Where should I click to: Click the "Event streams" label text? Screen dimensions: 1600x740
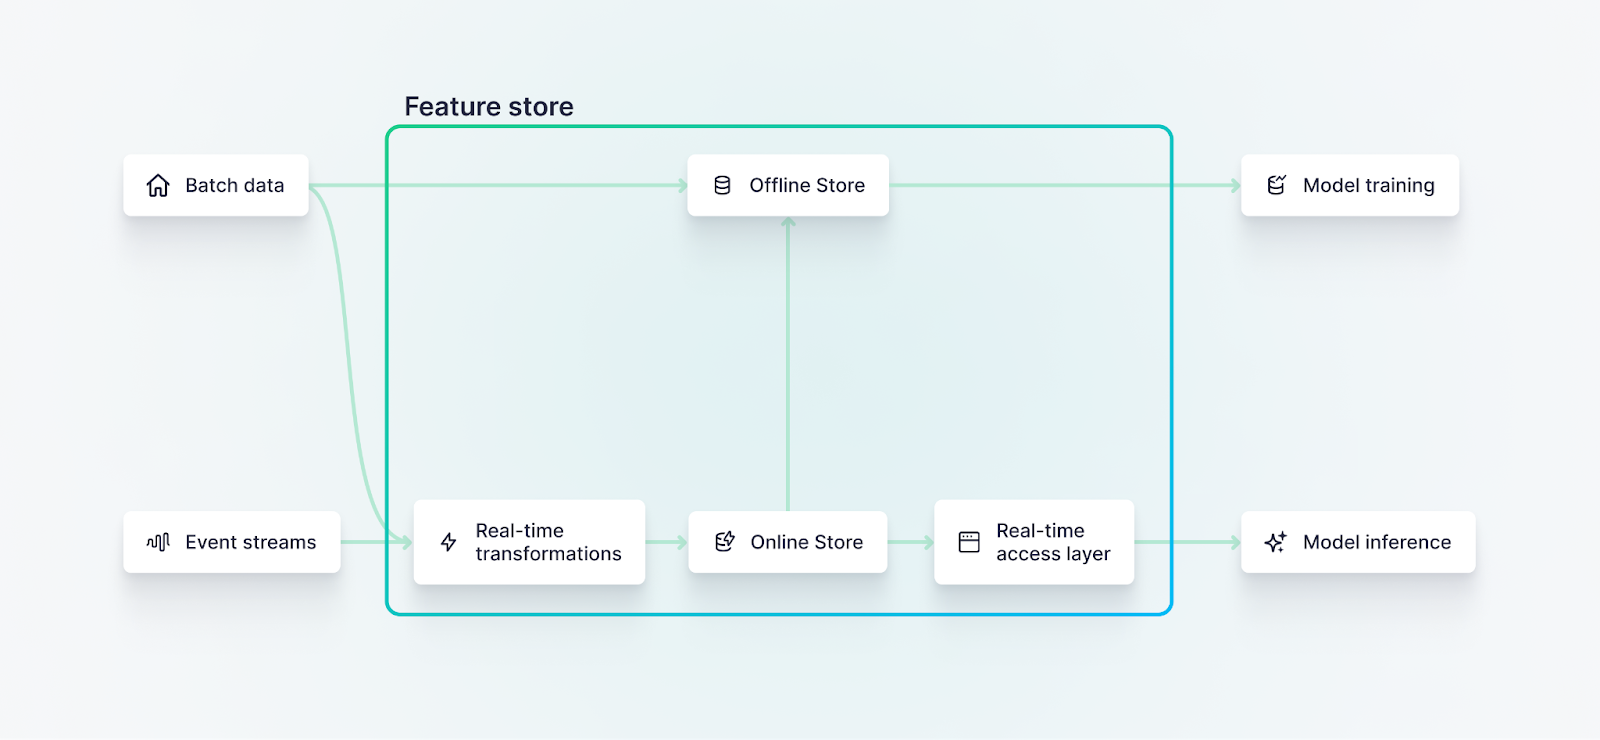(x=250, y=542)
